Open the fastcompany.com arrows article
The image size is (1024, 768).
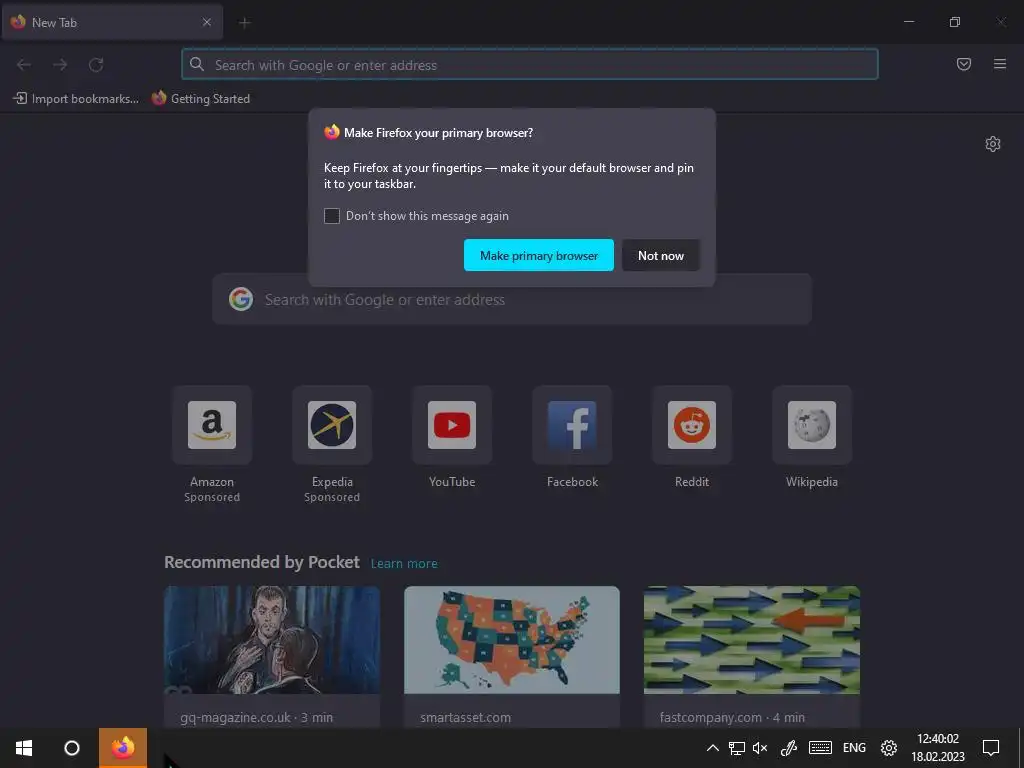click(x=752, y=640)
